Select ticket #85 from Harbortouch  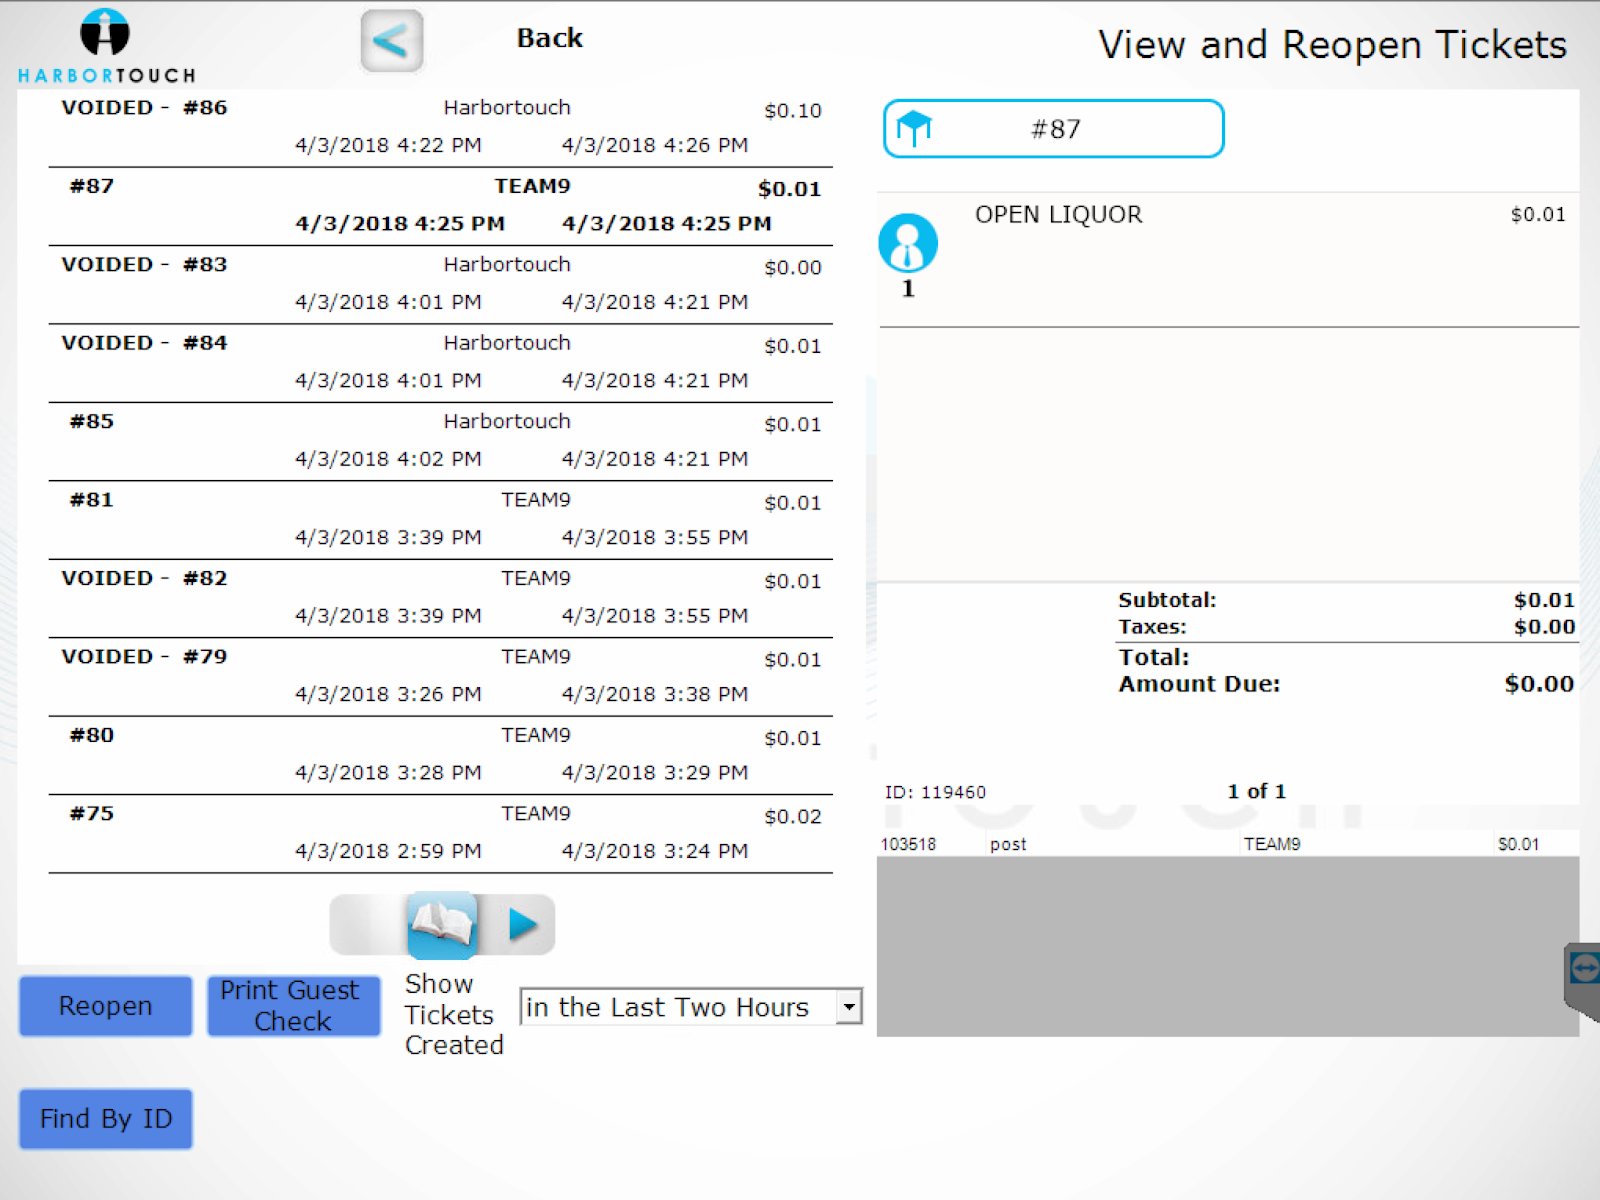[440, 441]
